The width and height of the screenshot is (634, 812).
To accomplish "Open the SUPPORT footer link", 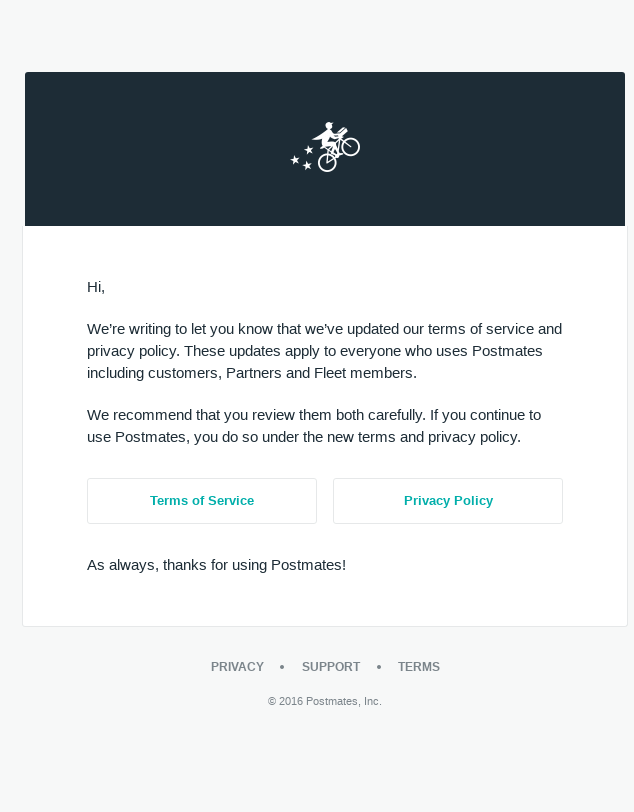I will [331, 666].
